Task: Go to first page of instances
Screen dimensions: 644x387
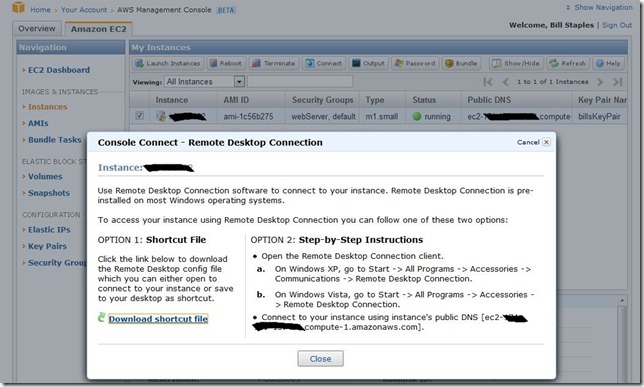Action: (488, 82)
